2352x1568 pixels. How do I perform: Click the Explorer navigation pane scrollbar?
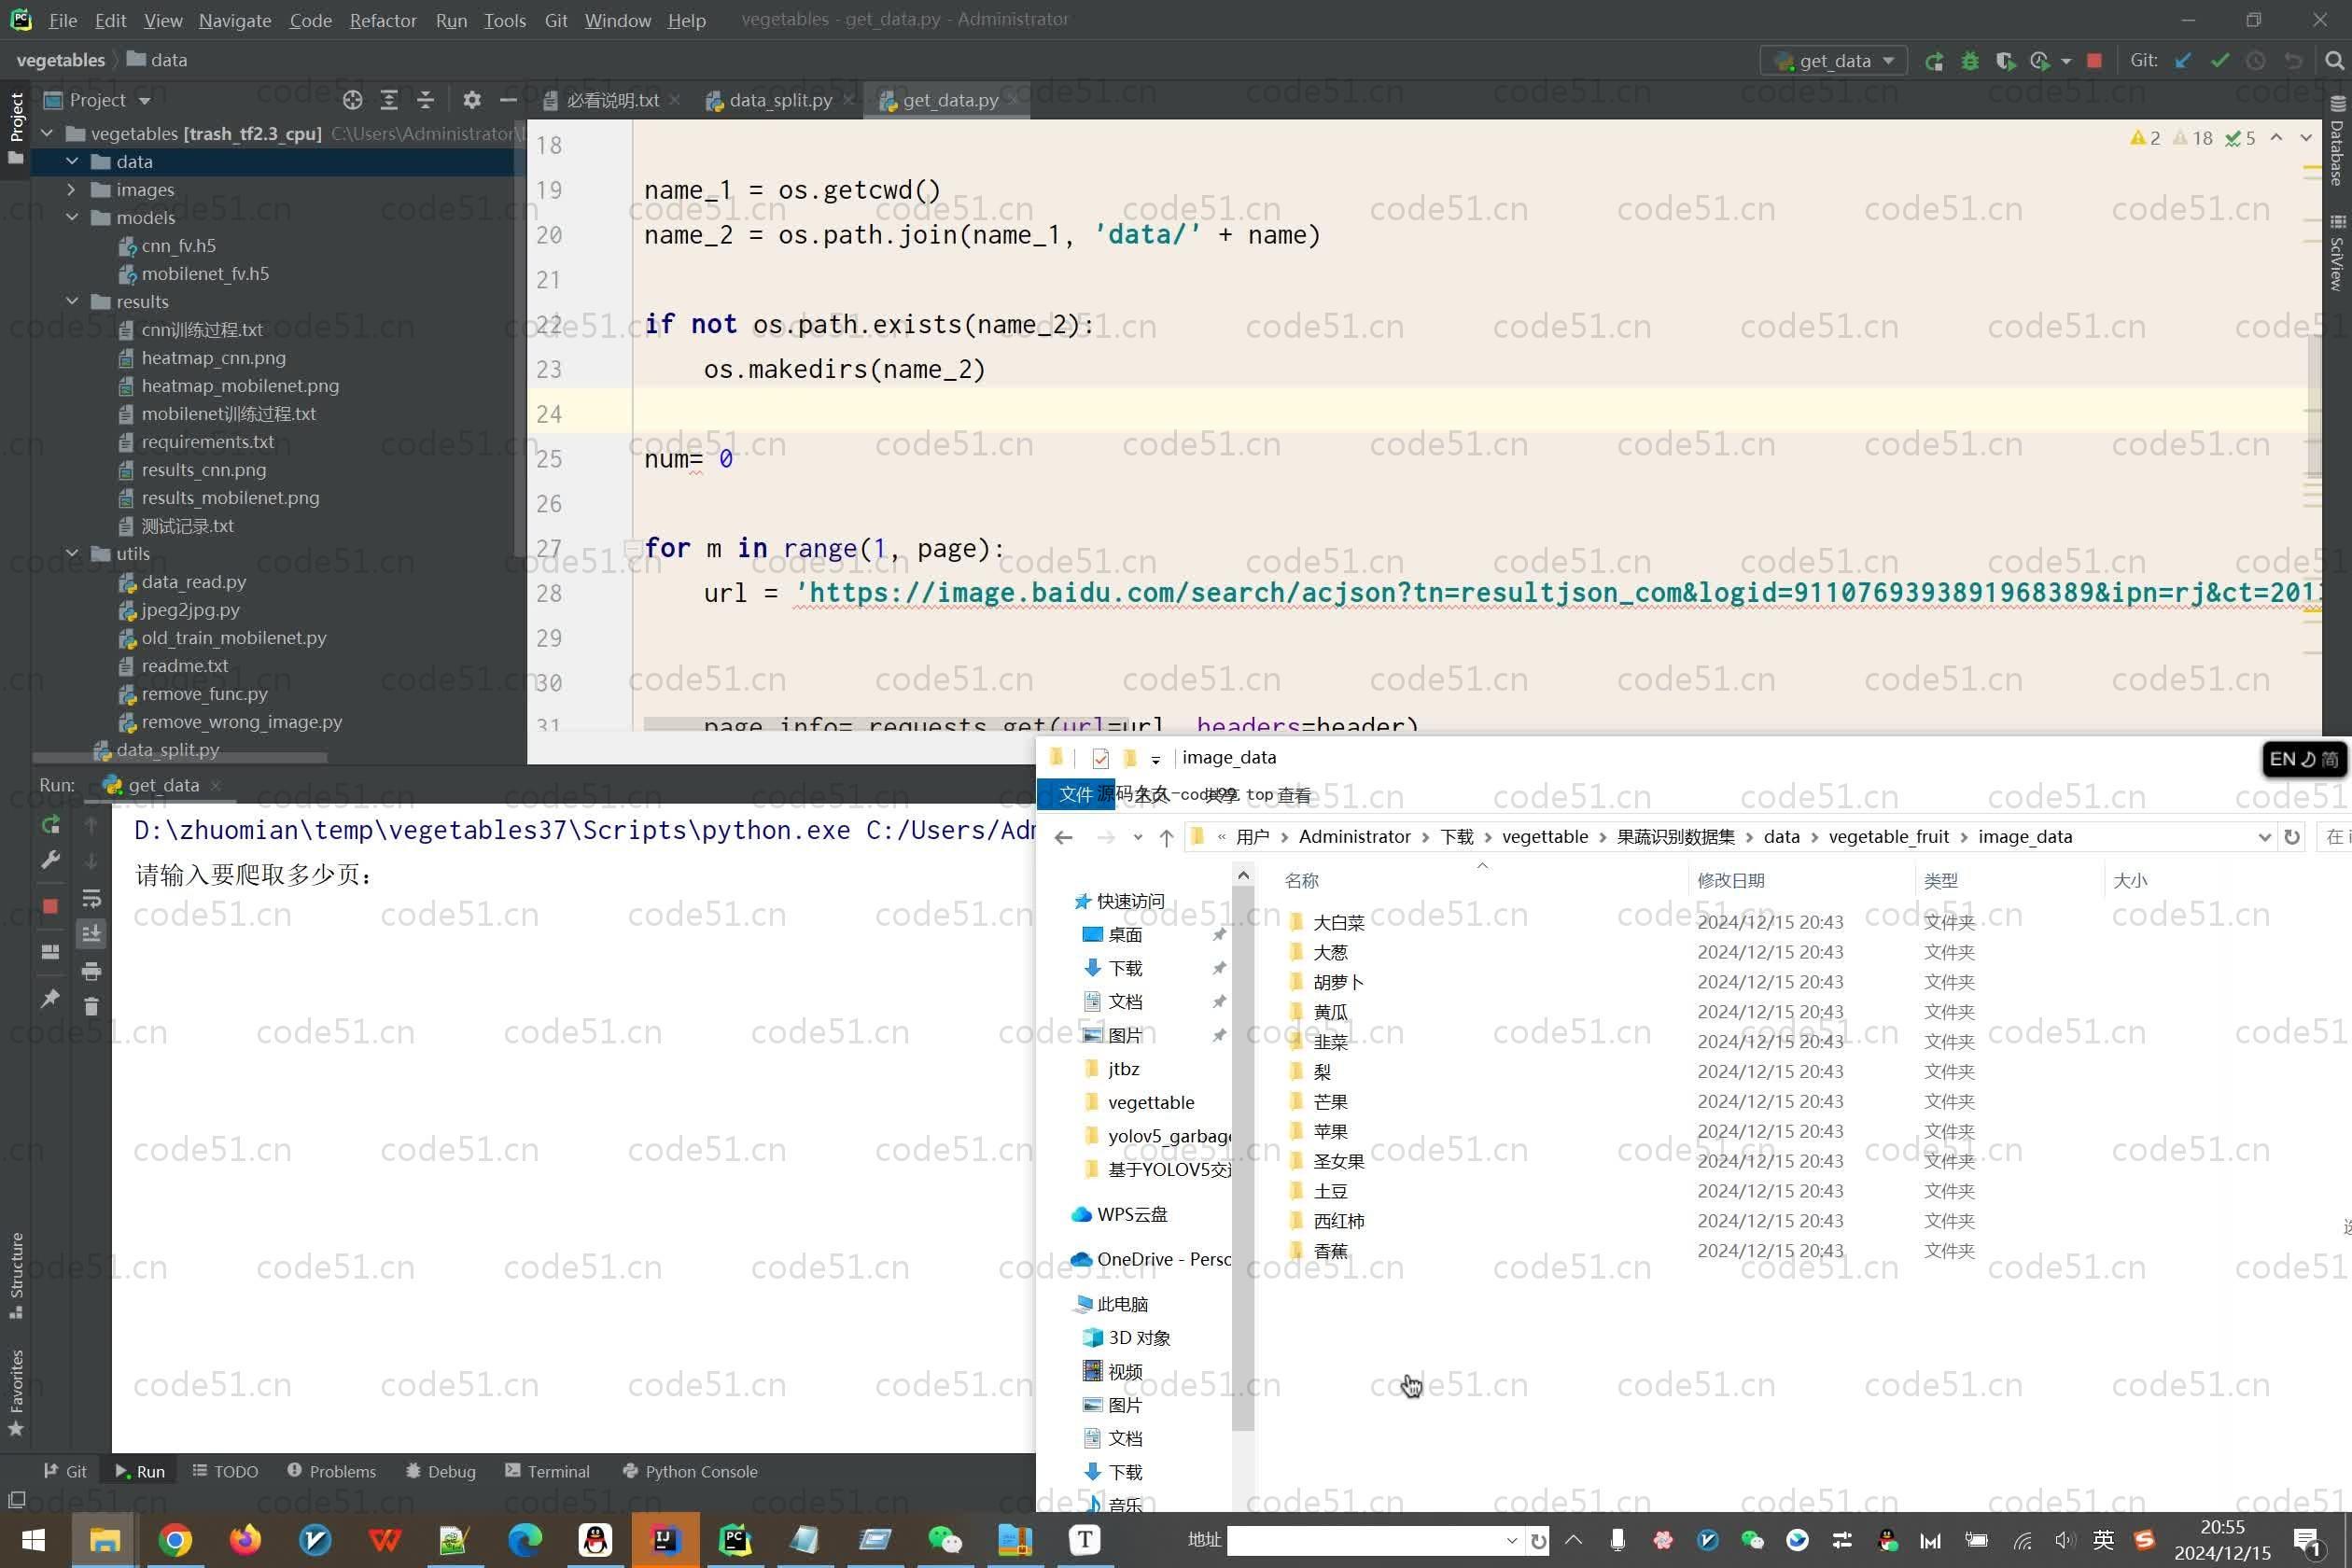(x=1243, y=1160)
